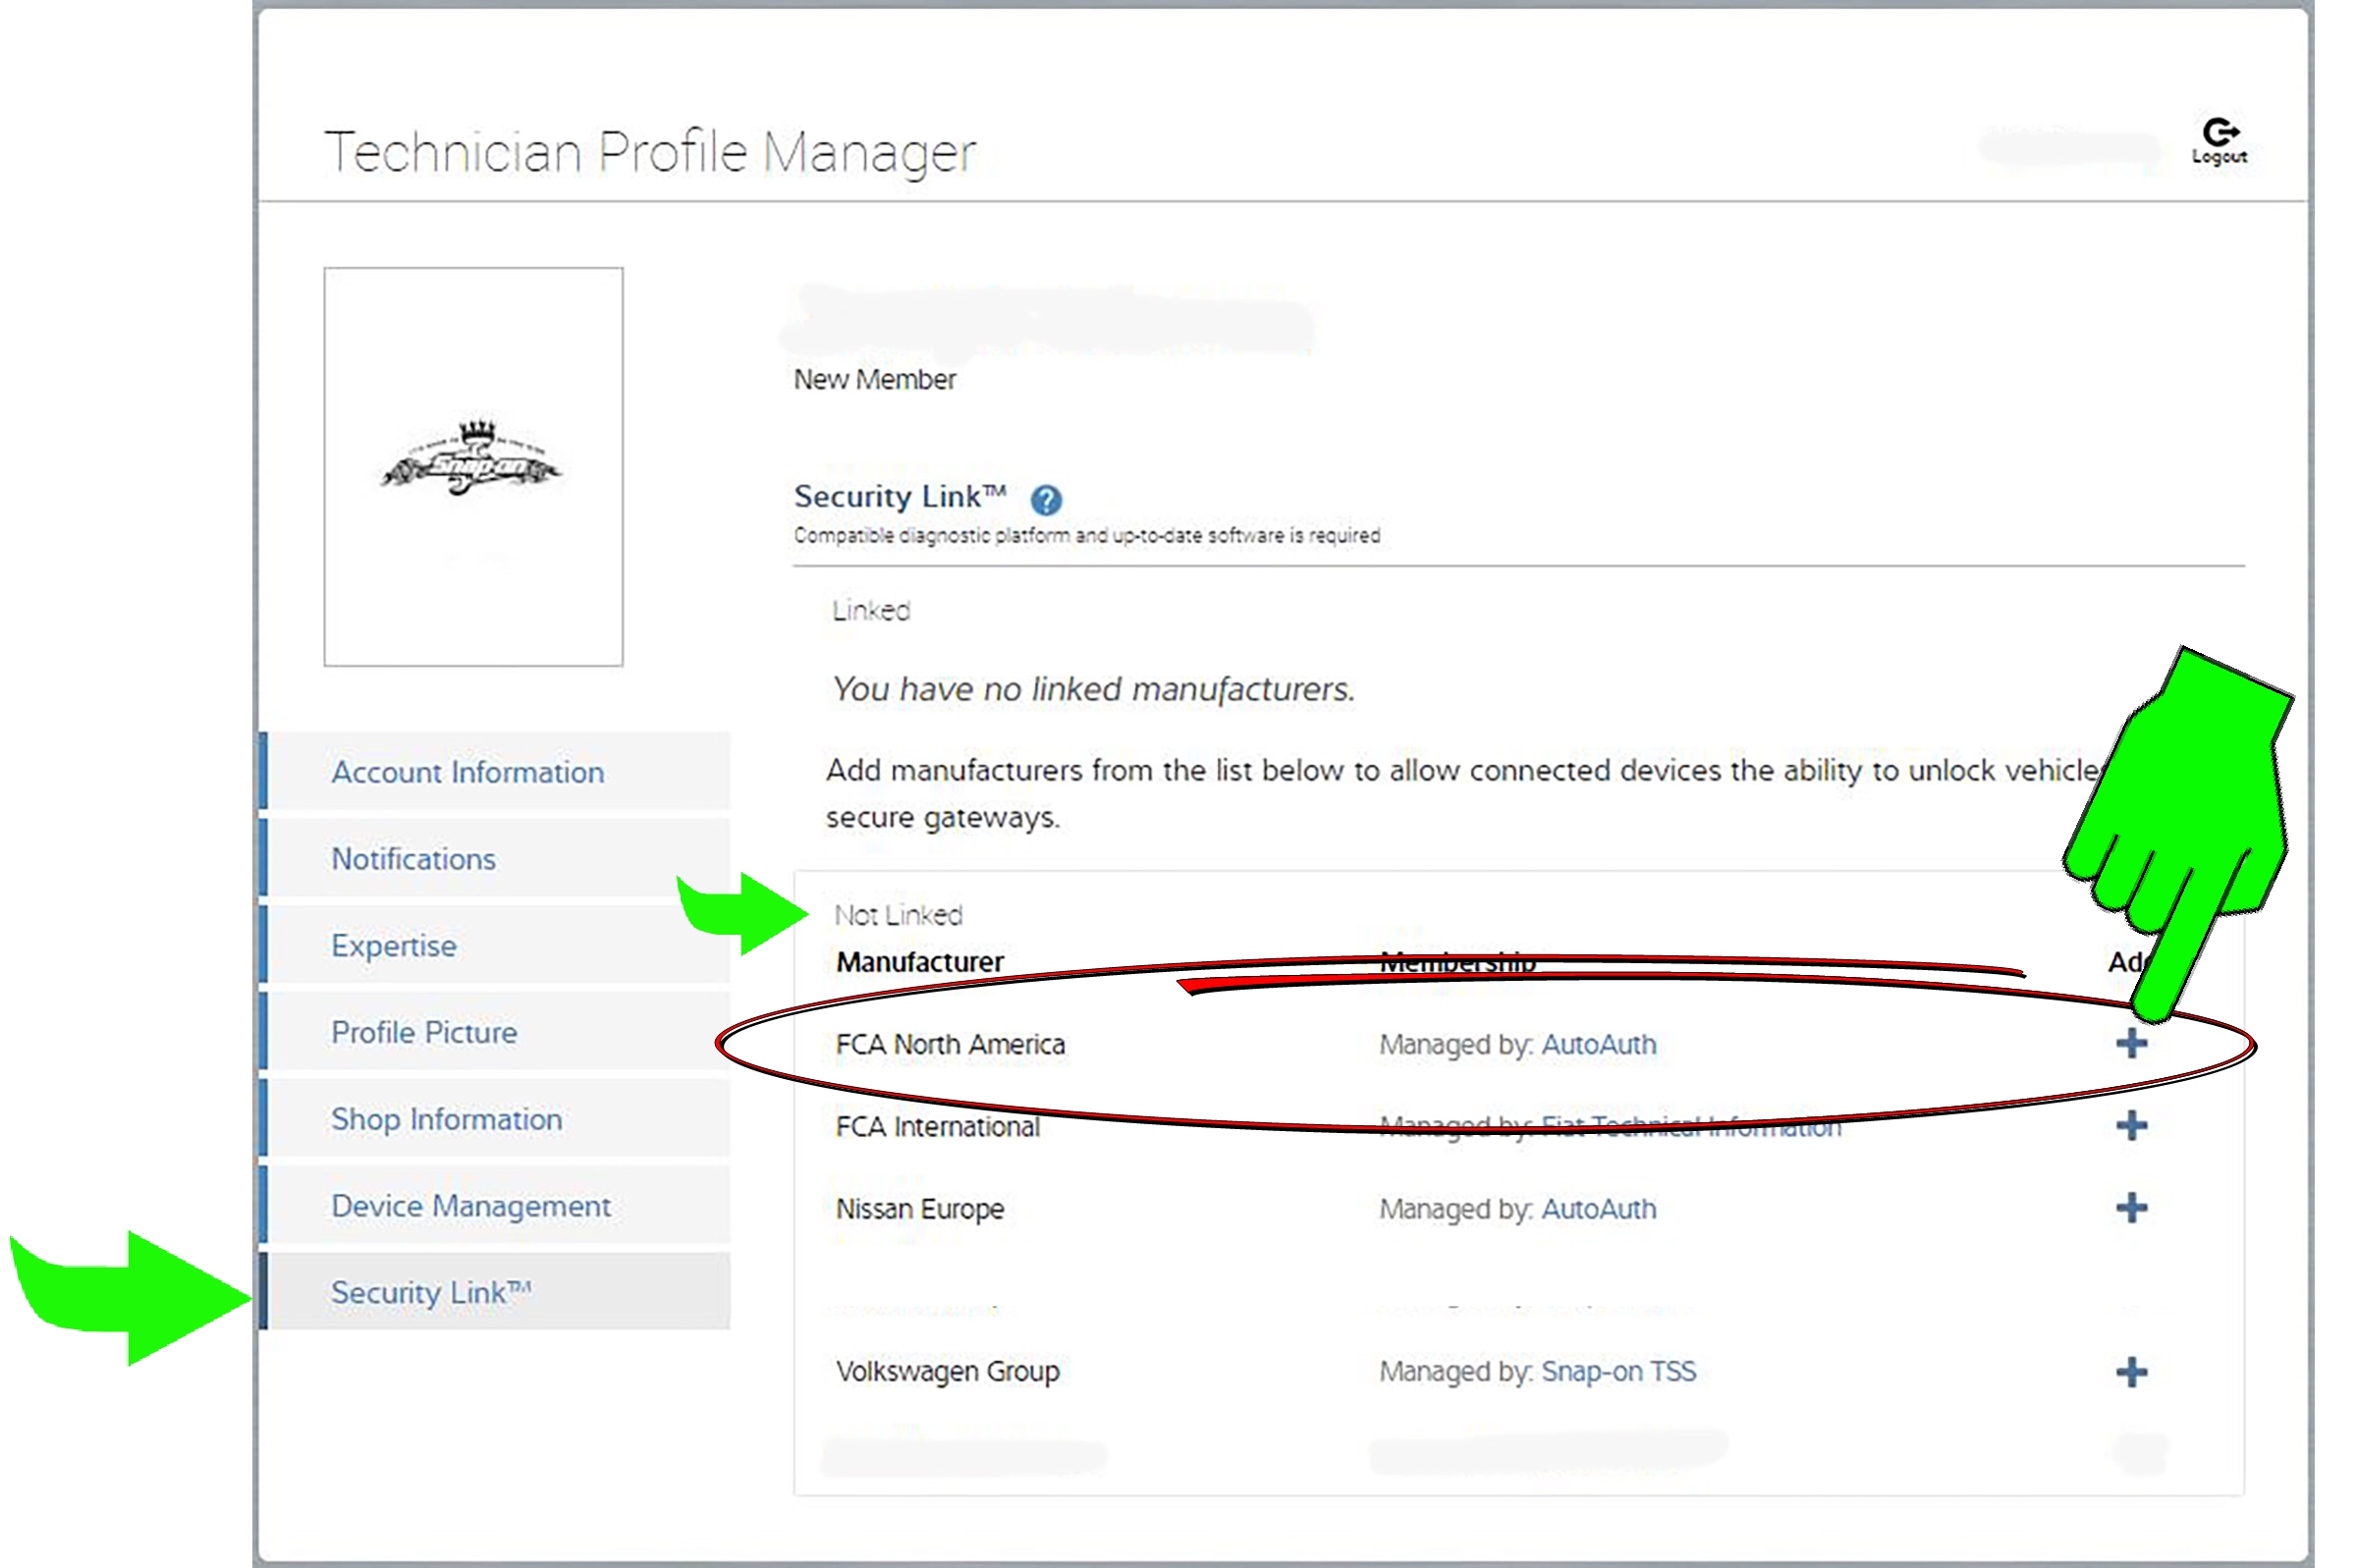Open the Security Link help question-mark icon
The width and height of the screenshot is (2357, 1568).
1046,499
